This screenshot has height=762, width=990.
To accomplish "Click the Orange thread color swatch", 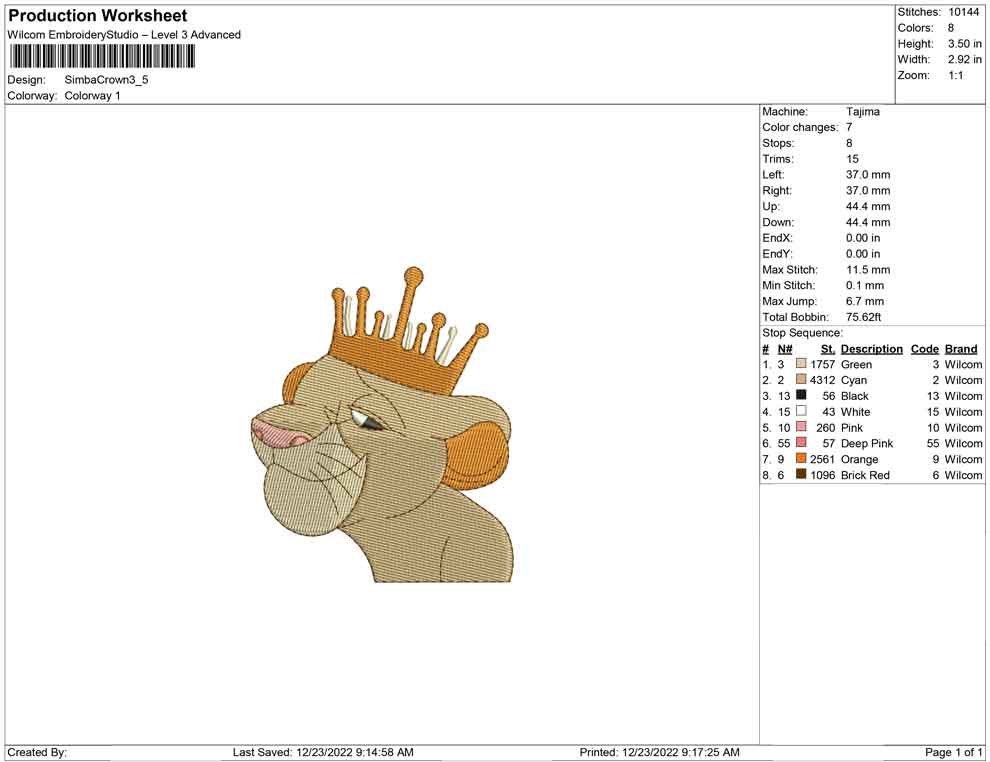I will click(800, 459).
